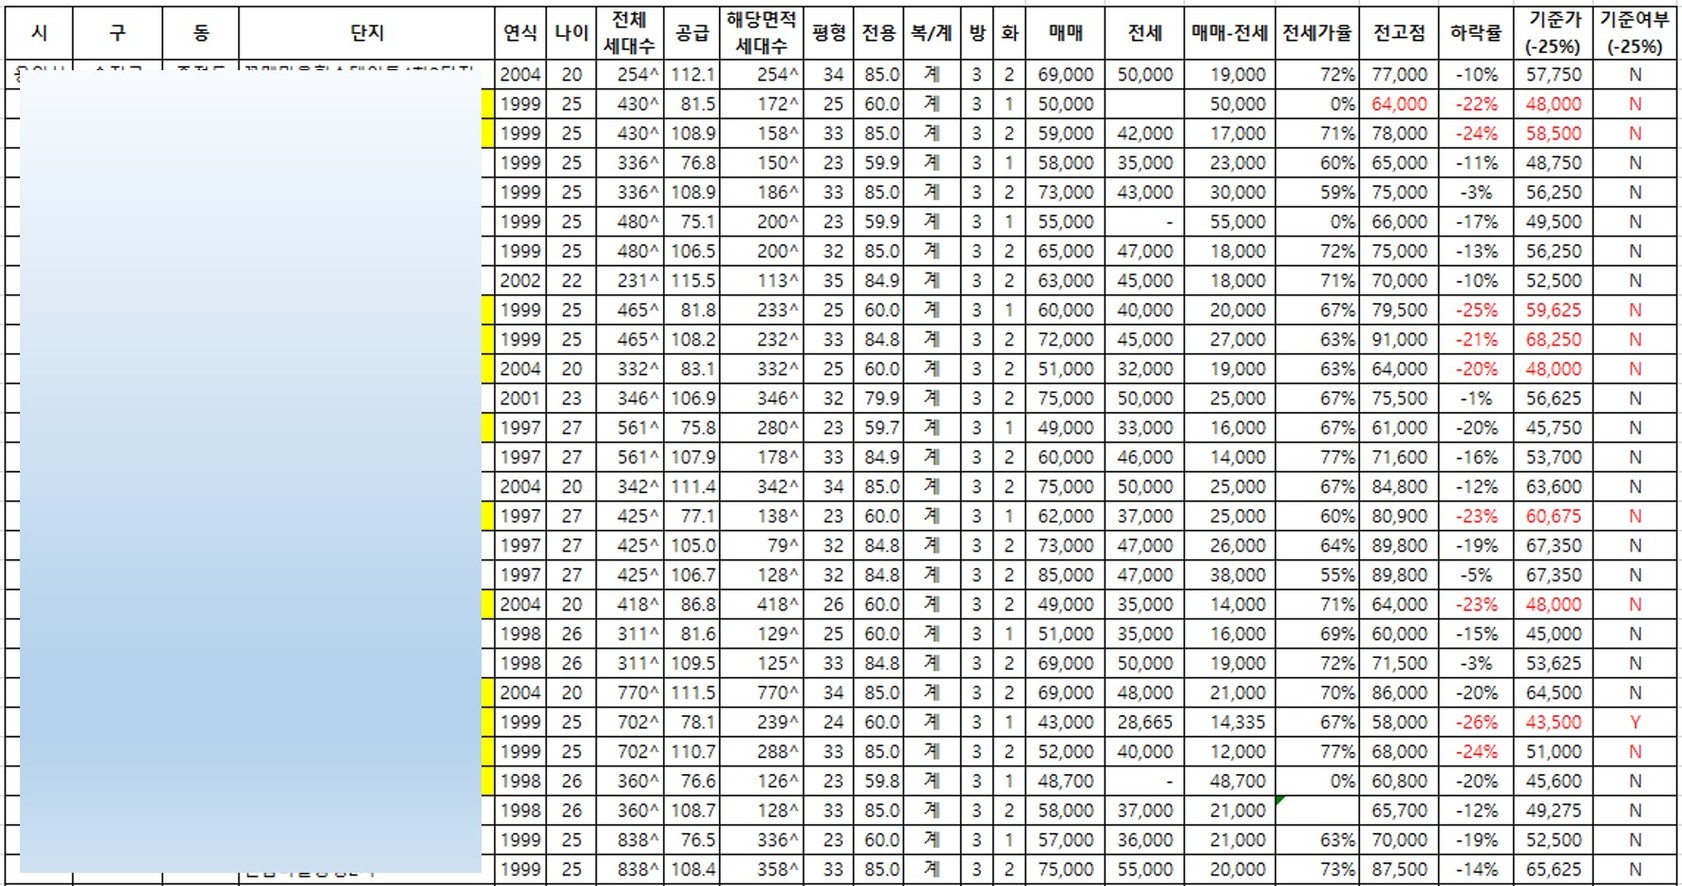Select the cell with year 2001

point(520,398)
